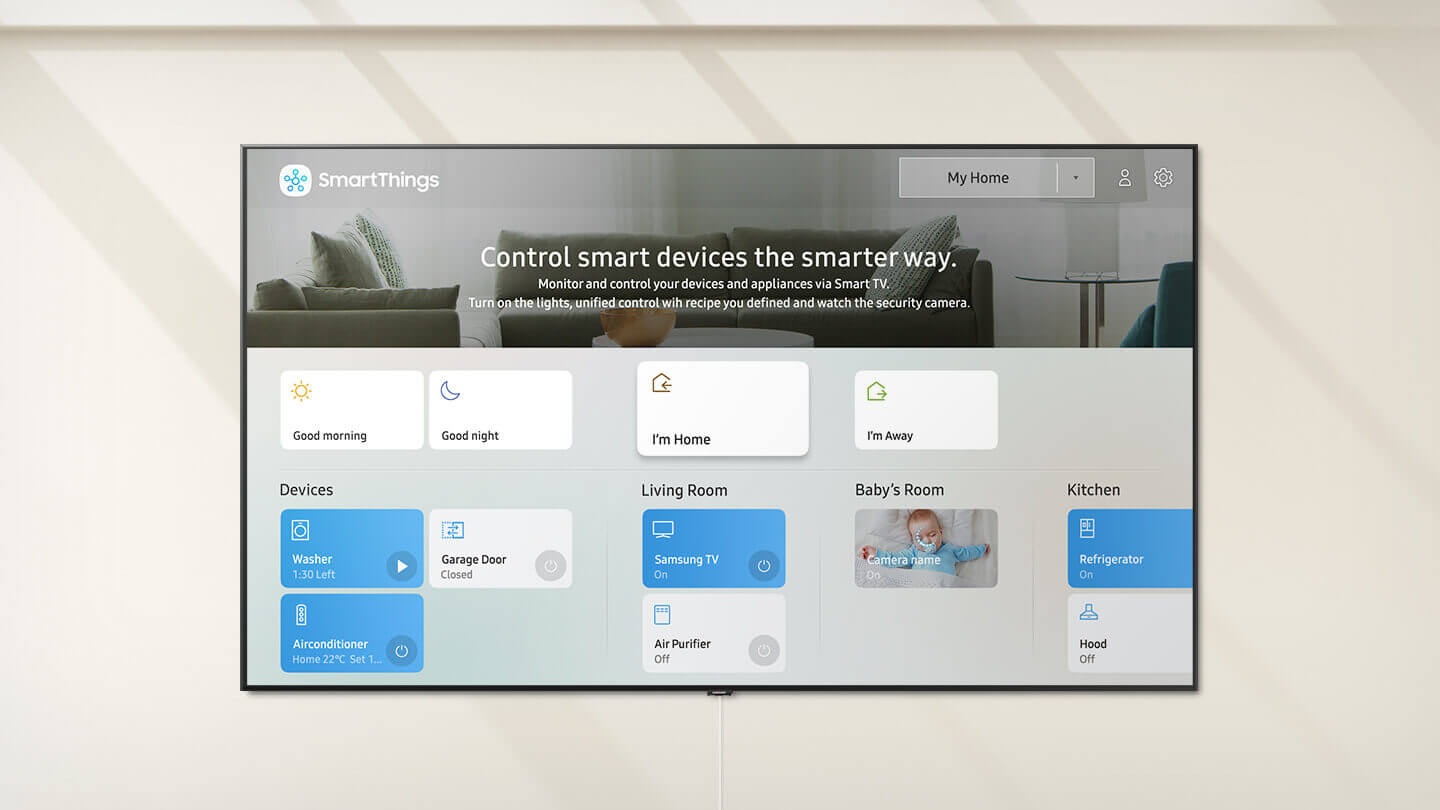The image size is (1440, 810).
Task: Run the I'm Away scene
Action: coord(926,410)
